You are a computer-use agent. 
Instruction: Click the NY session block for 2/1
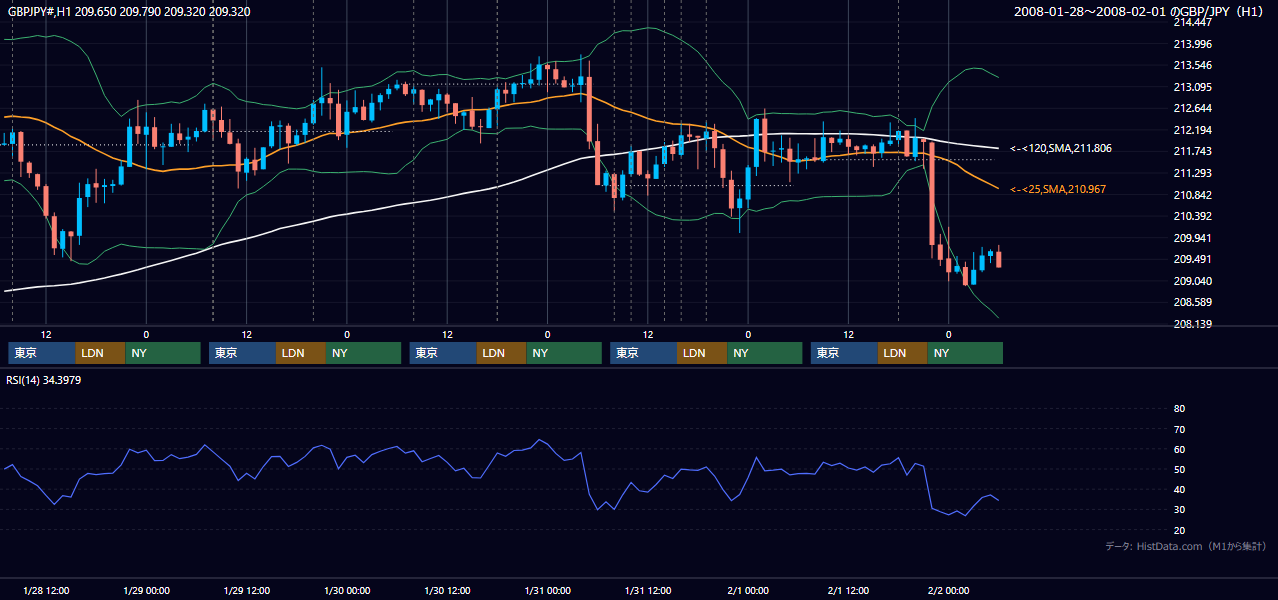pos(965,353)
